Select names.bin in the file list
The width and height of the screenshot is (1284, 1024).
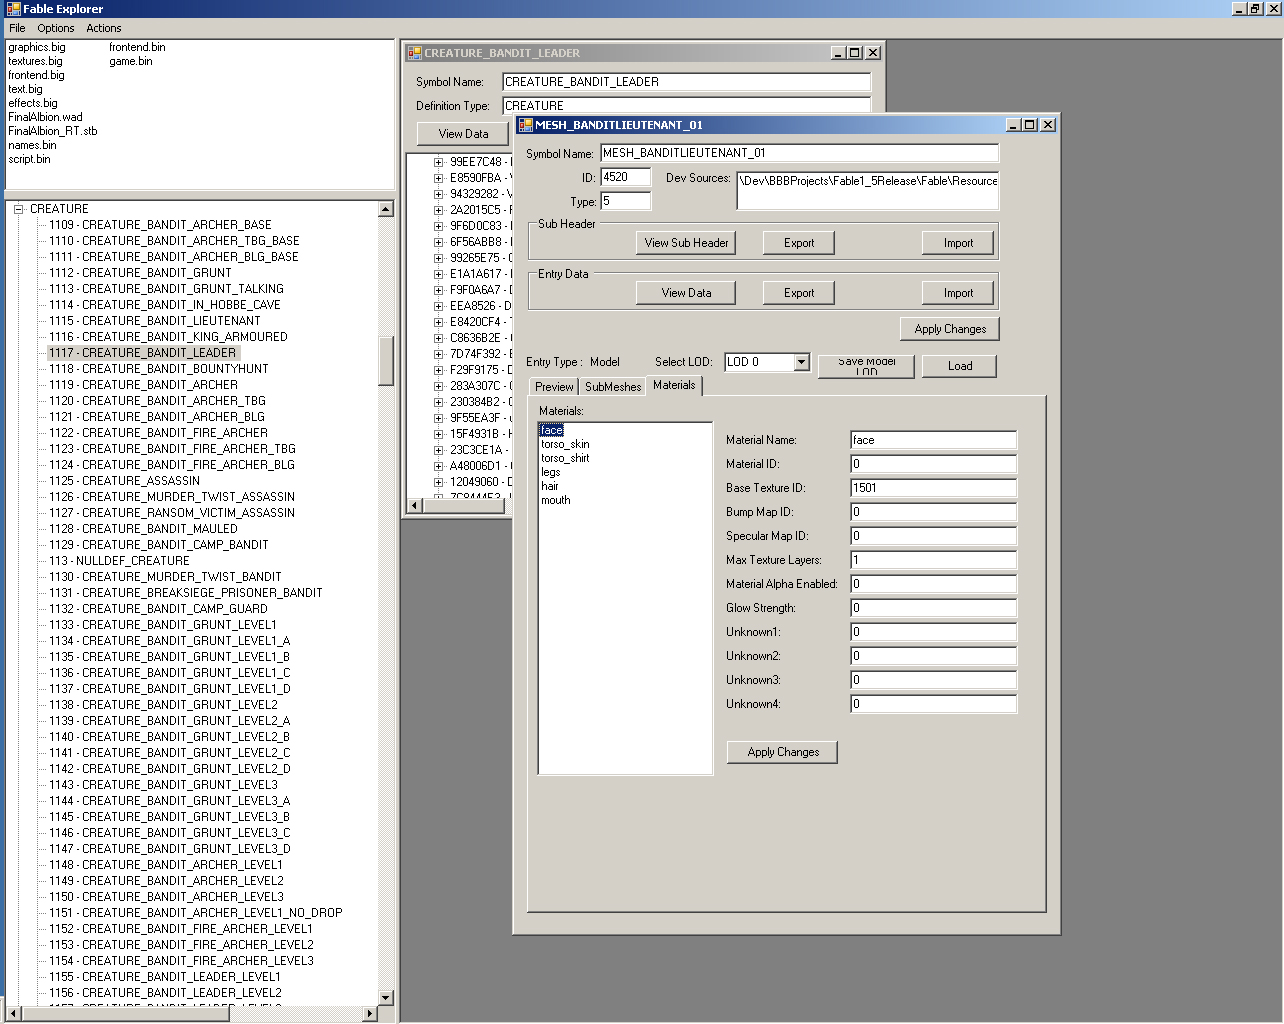pyautogui.click(x=32, y=145)
